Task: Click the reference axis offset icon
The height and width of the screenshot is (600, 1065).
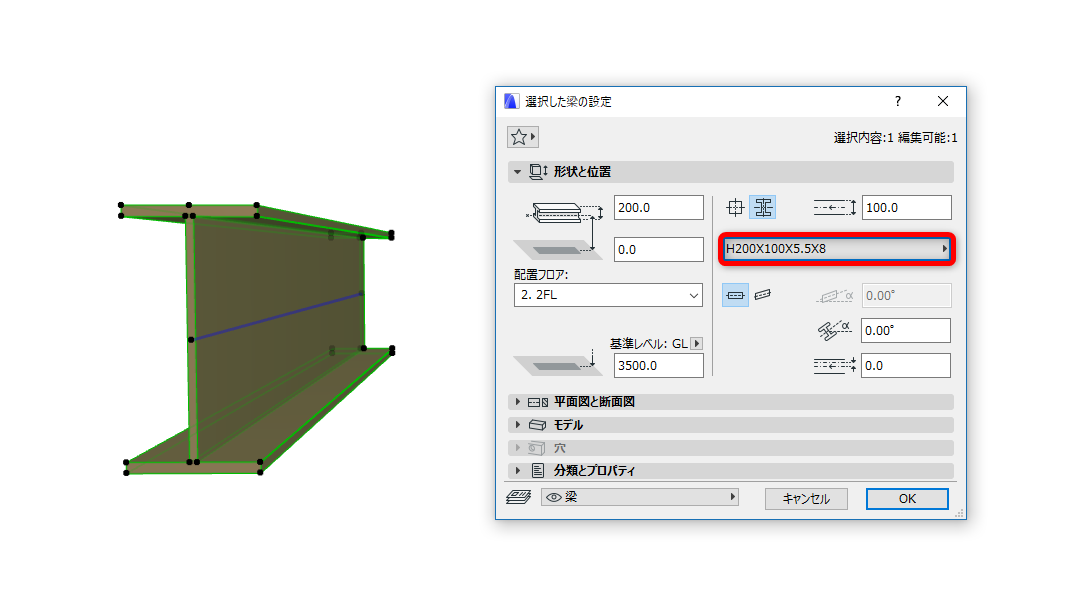Action: pos(835,366)
